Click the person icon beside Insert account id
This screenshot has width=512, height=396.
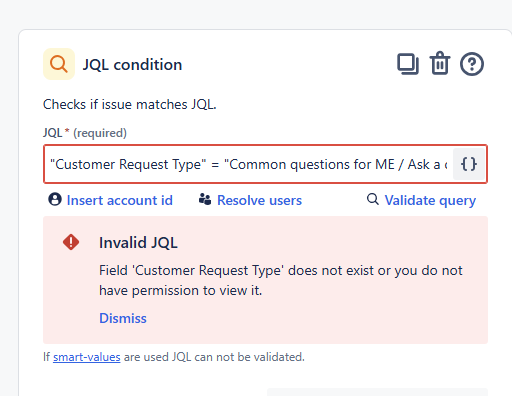(55, 200)
